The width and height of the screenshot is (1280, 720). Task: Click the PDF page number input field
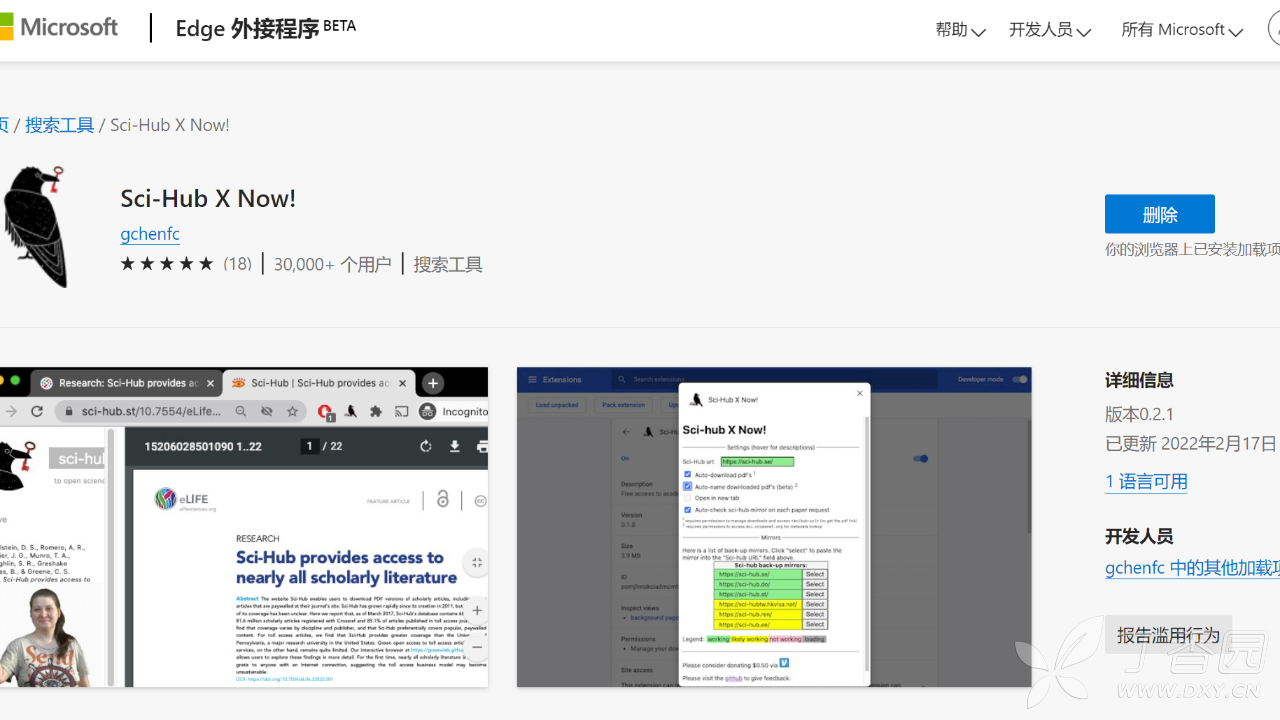[x=309, y=447]
